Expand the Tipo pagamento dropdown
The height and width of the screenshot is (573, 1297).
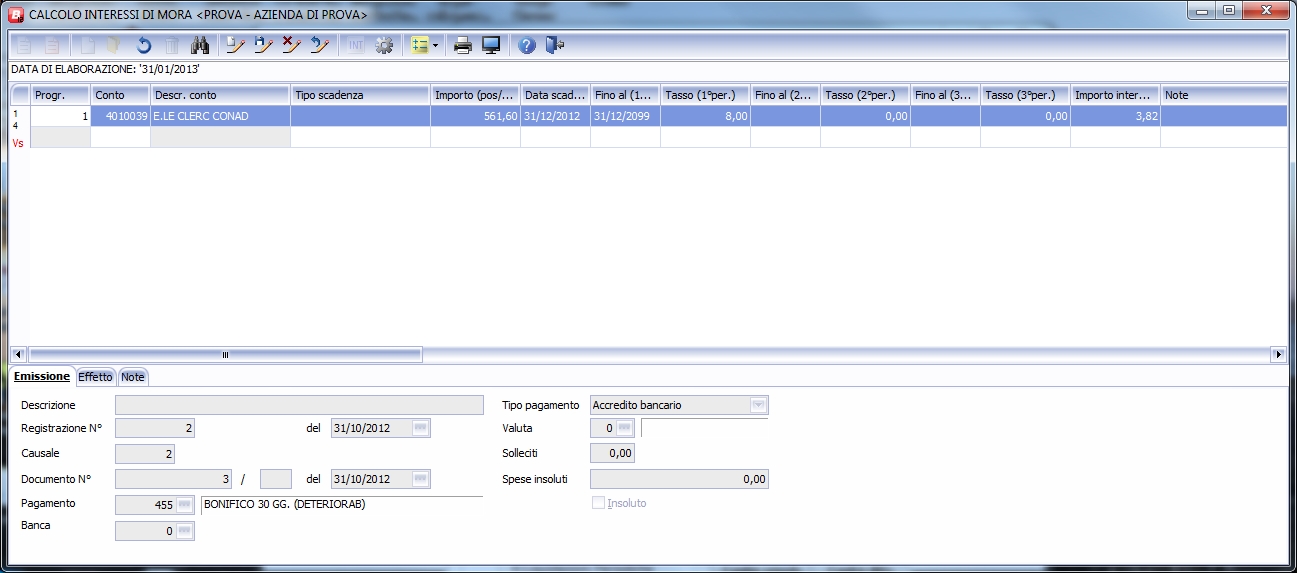[759, 405]
